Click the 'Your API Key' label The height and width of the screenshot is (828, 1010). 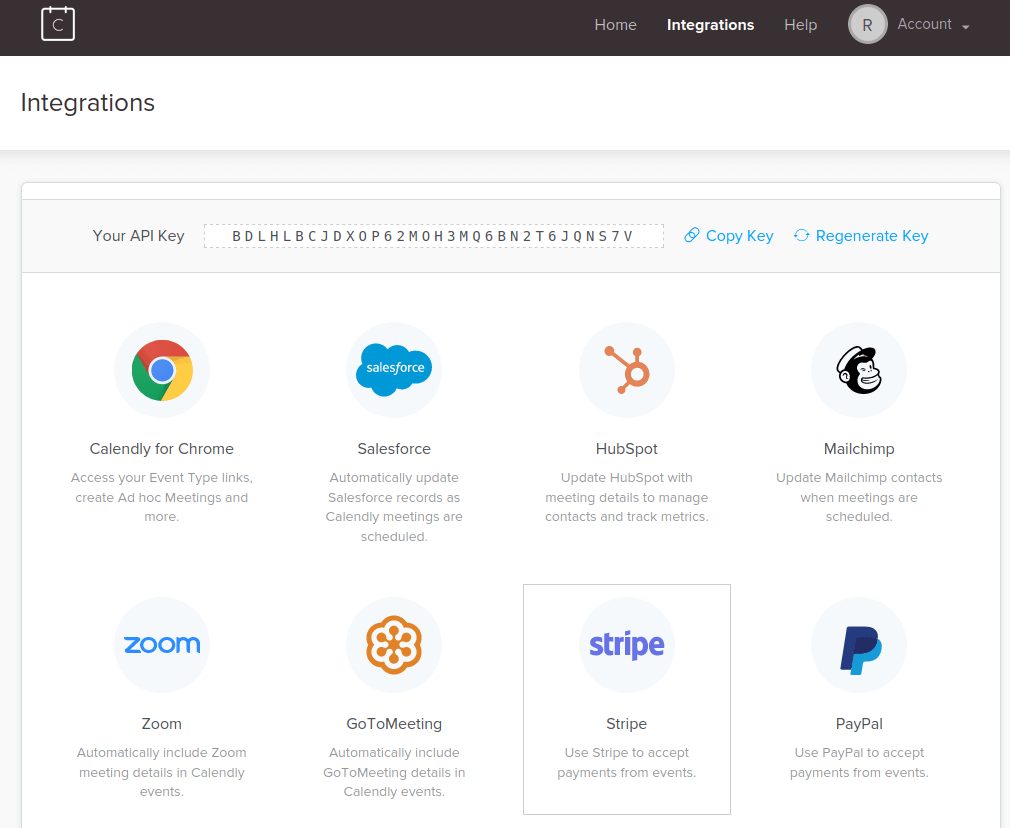click(x=138, y=236)
